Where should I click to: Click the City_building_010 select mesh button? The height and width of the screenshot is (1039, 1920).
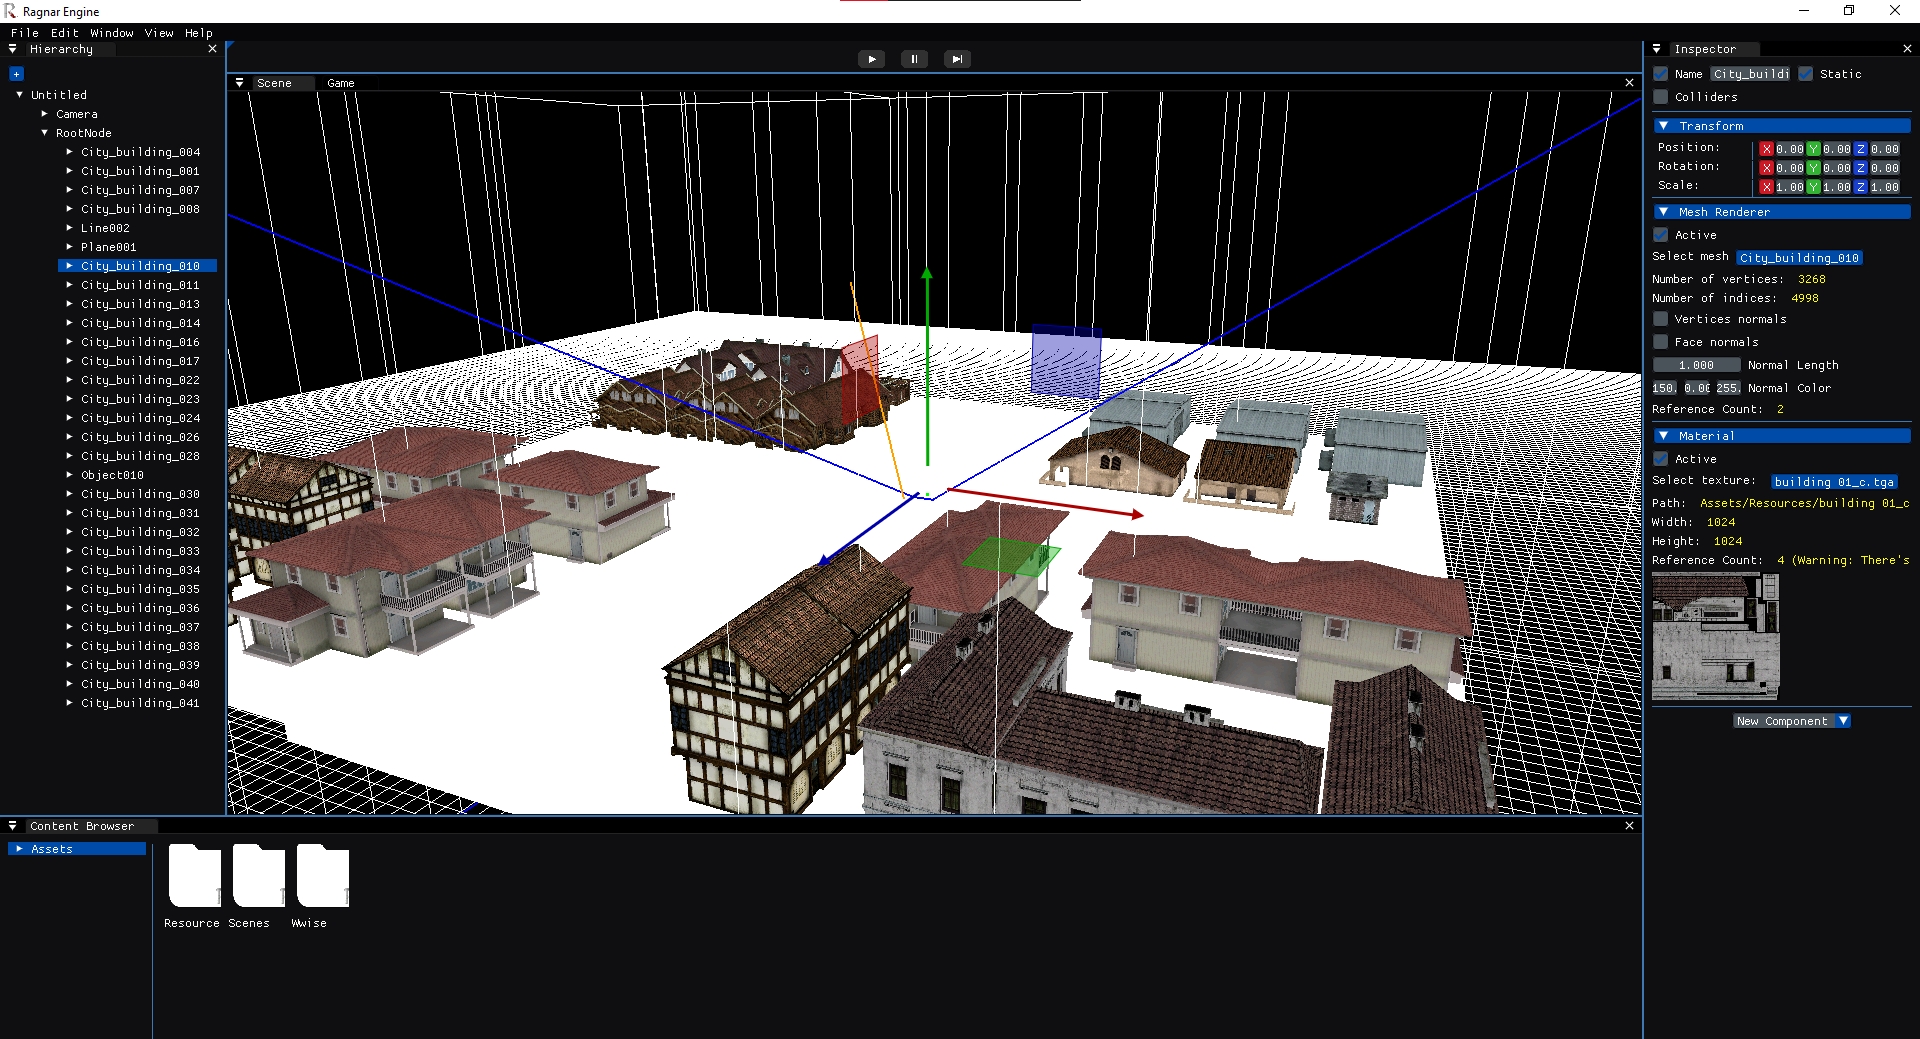point(1798,258)
